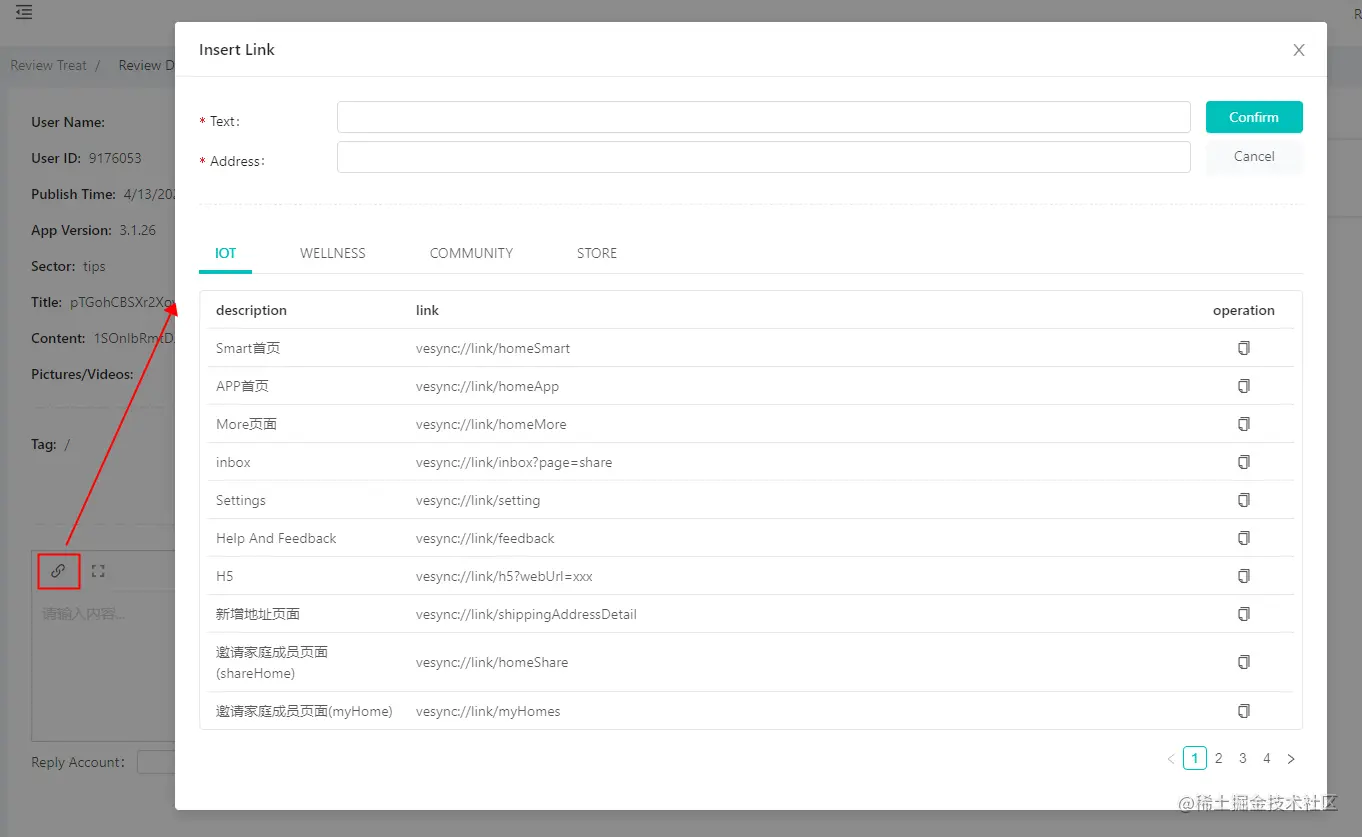Cancel the Insert Link dialog

click(x=1253, y=156)
